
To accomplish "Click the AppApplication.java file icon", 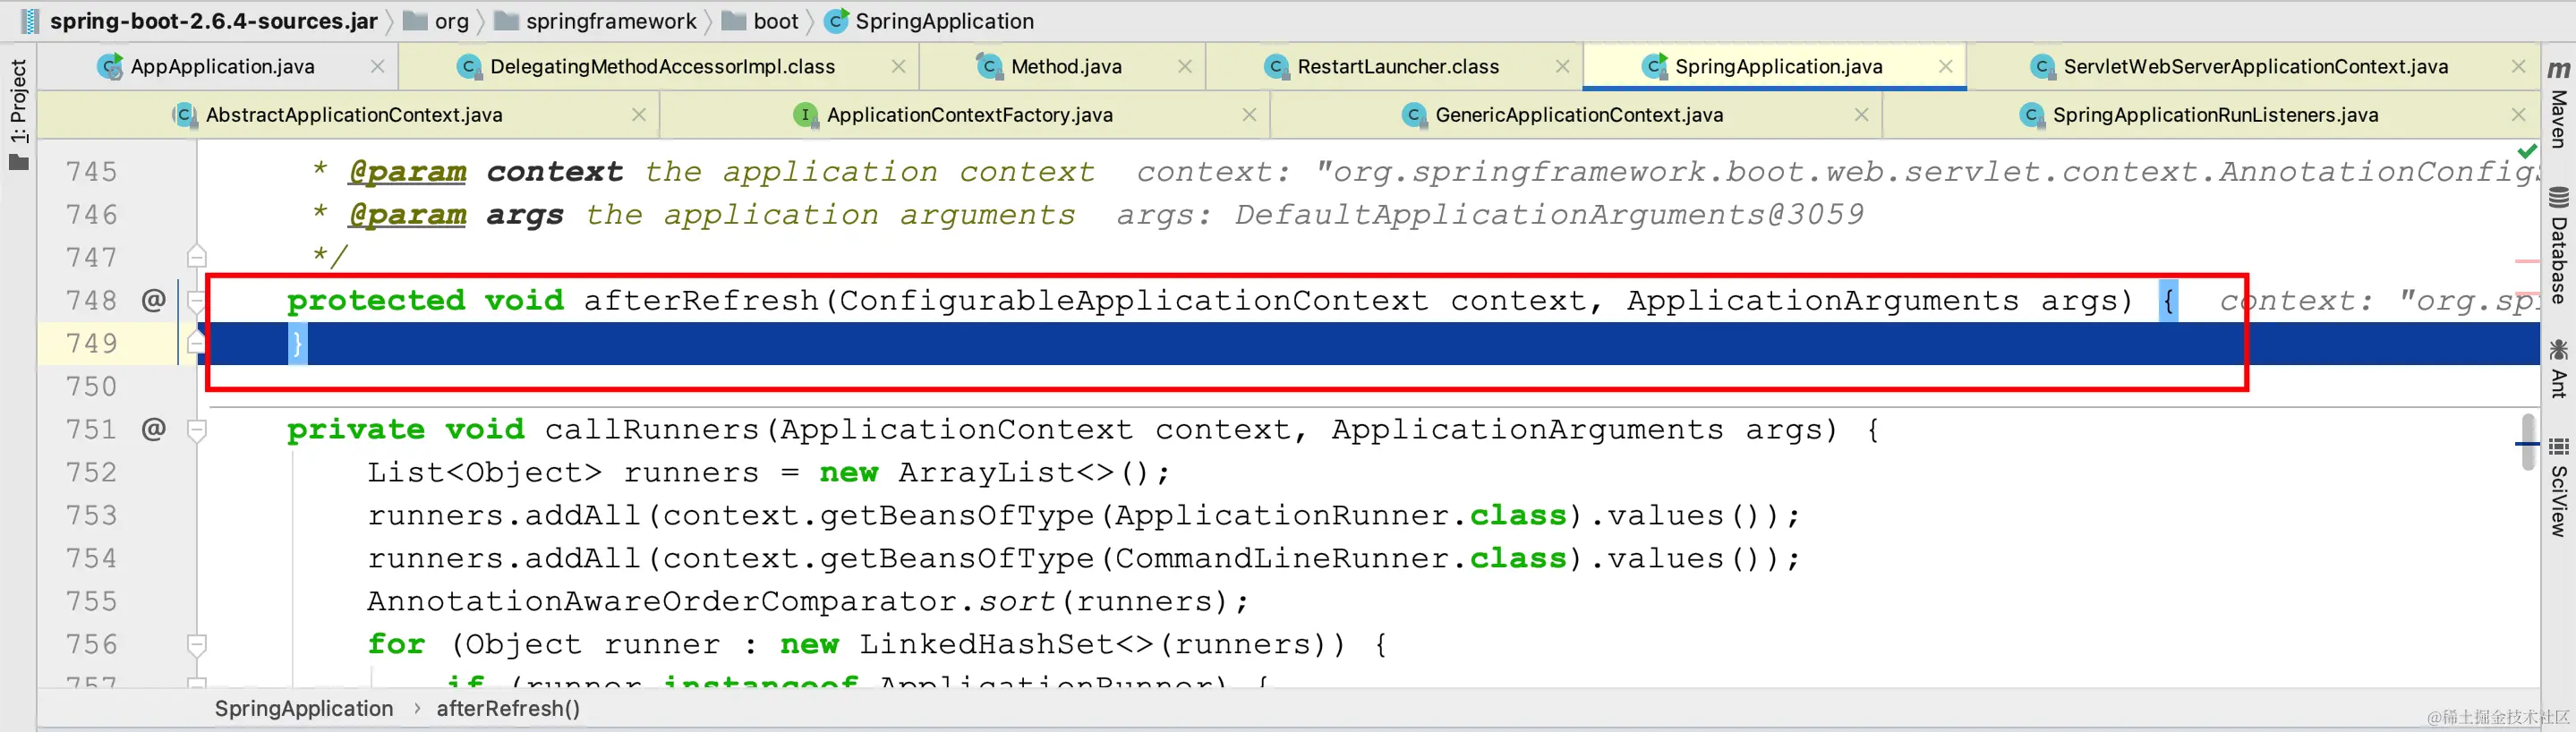I will pyautogui.click(x=109, y=66).
